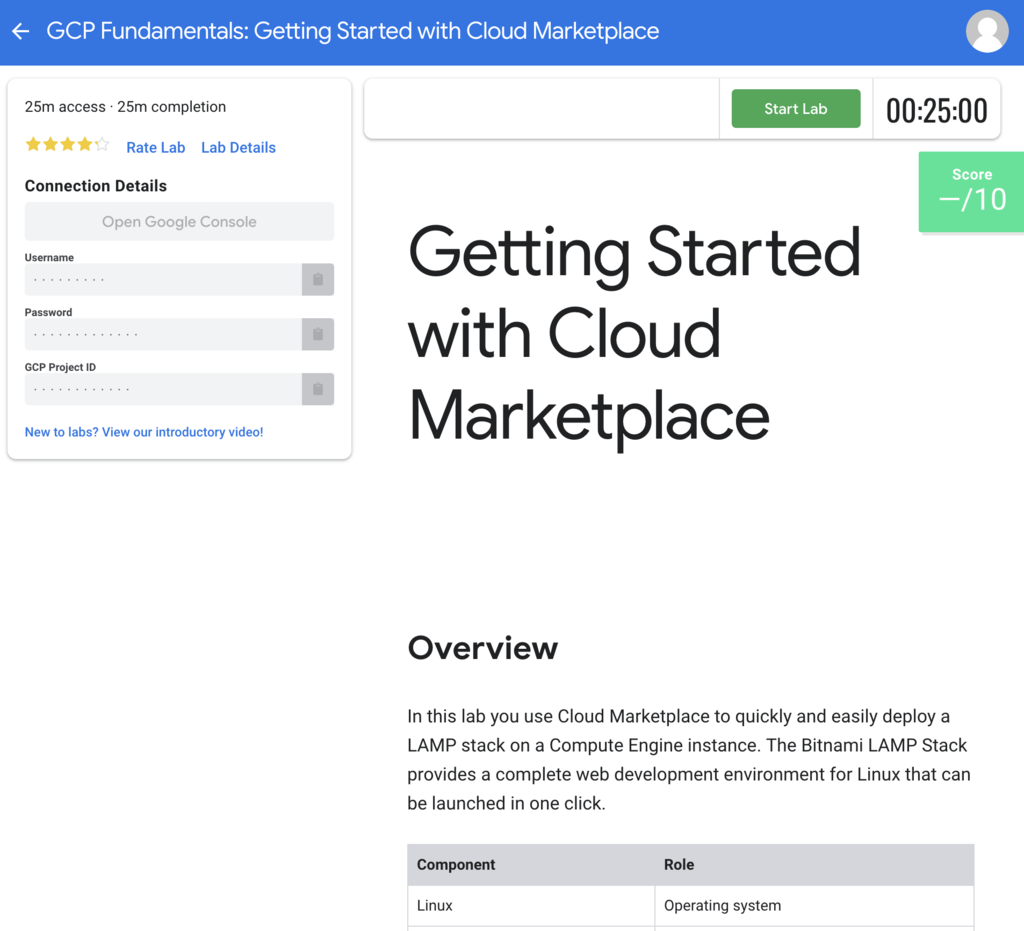Click the second rating star
Image resolution: width=1024 pixels, height=931 pixels.
[50, 144]
